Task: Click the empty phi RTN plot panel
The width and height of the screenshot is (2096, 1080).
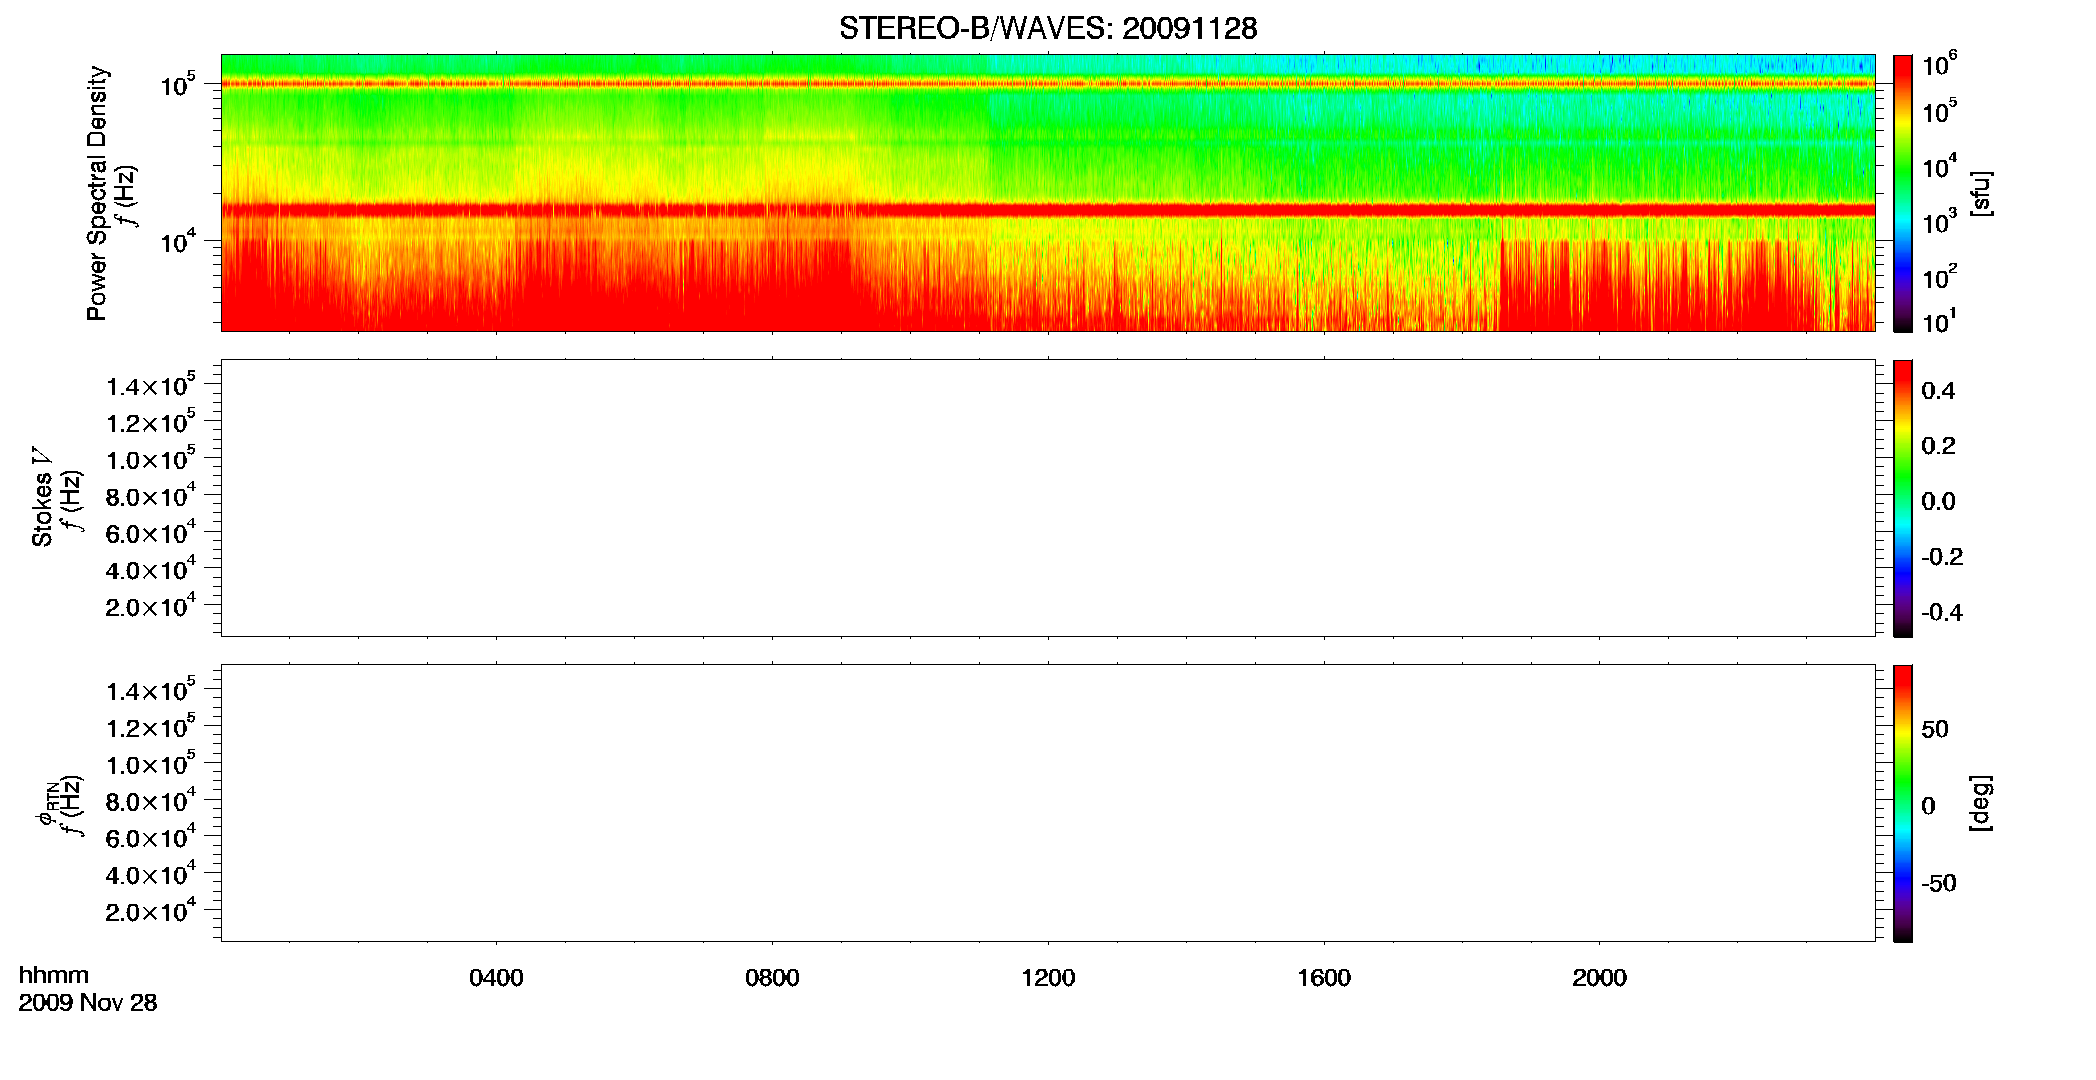Action: pos(1048,803)
